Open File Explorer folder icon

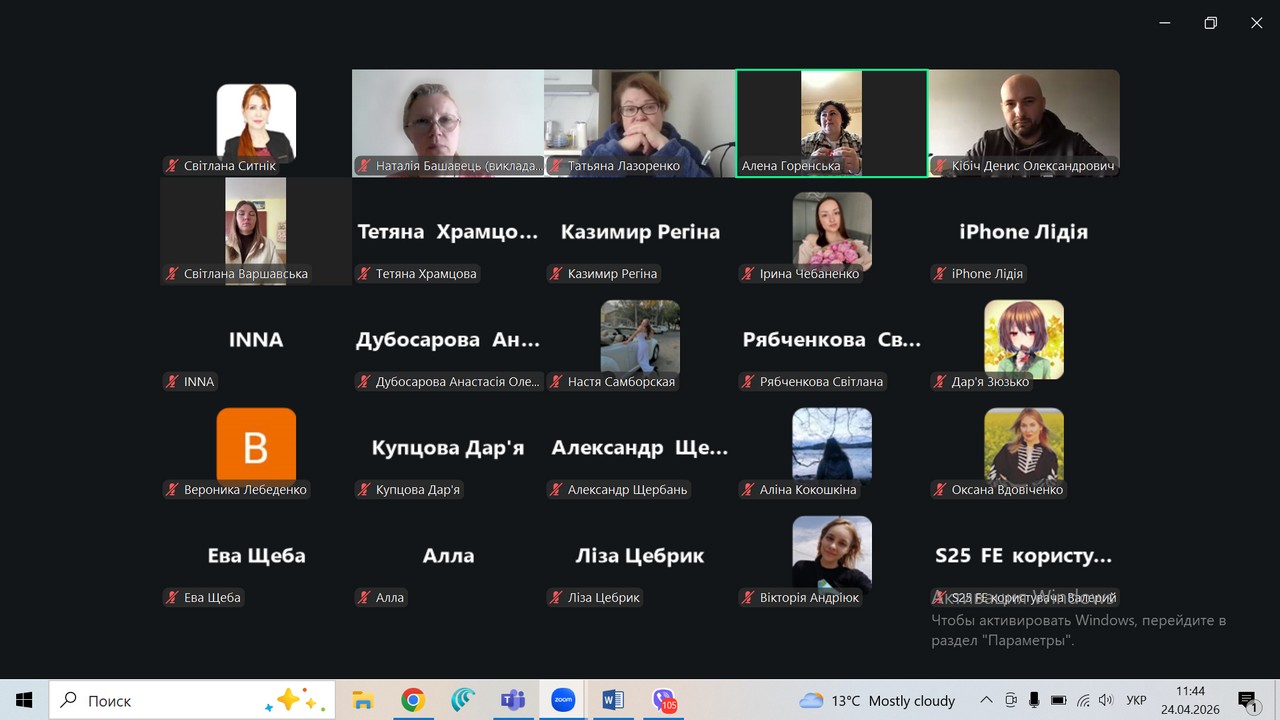[x=363, y=700]
